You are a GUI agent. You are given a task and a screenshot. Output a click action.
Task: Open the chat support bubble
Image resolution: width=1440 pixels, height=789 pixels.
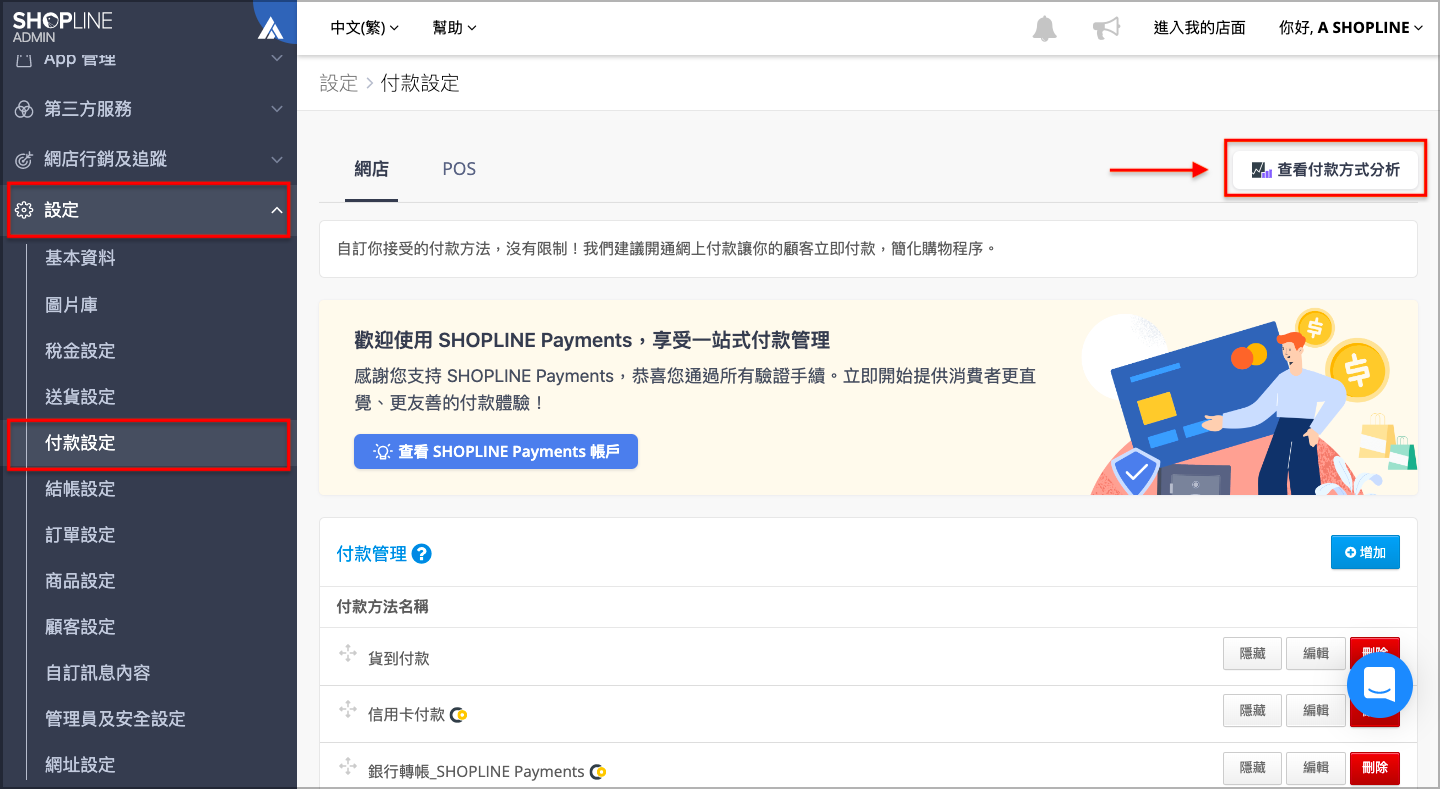[1380, 685]
